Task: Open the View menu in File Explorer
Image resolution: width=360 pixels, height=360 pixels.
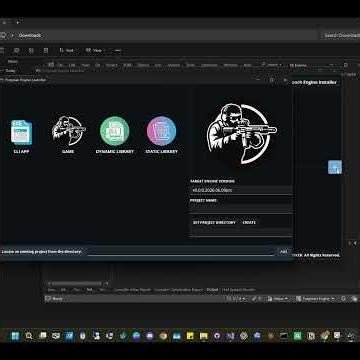Action: point(94,50)
